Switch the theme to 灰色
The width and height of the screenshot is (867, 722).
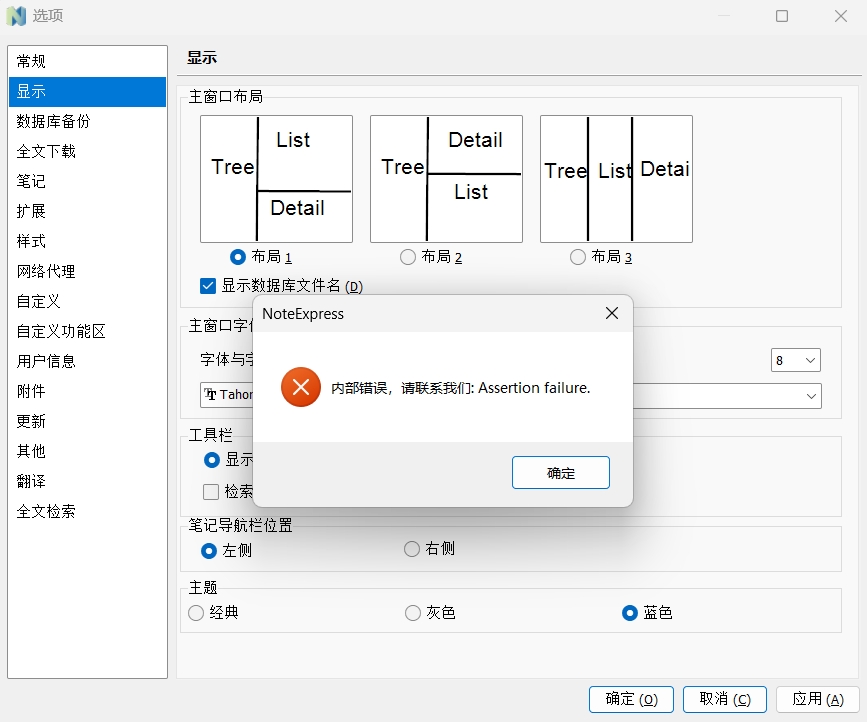411,613
